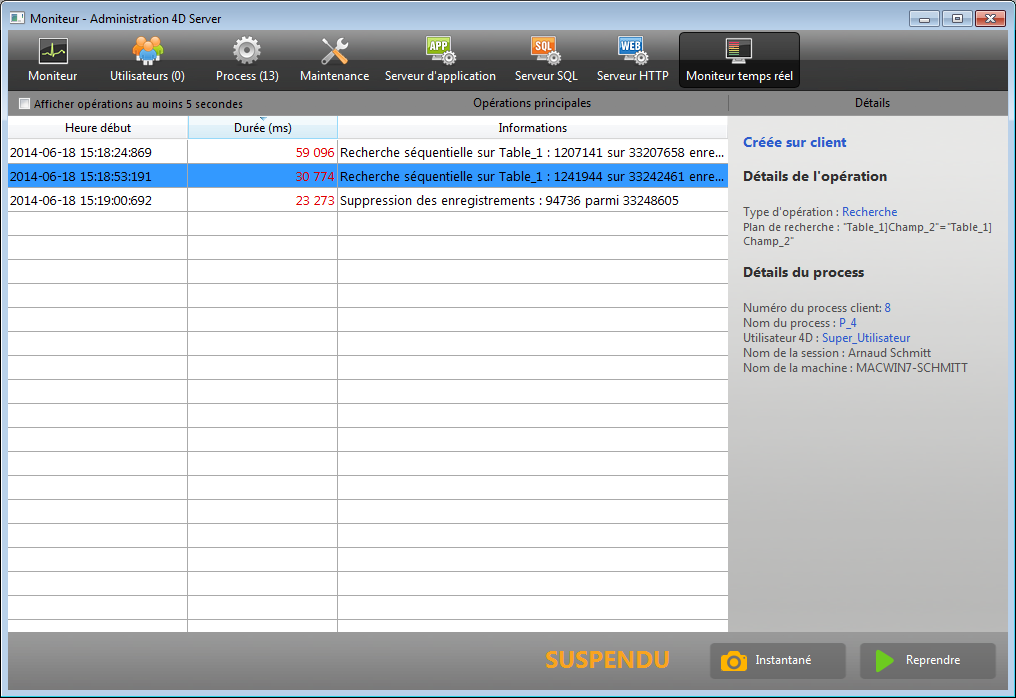Open the Maintenance tools icon
1016x698 pixels.
[334, 51]
